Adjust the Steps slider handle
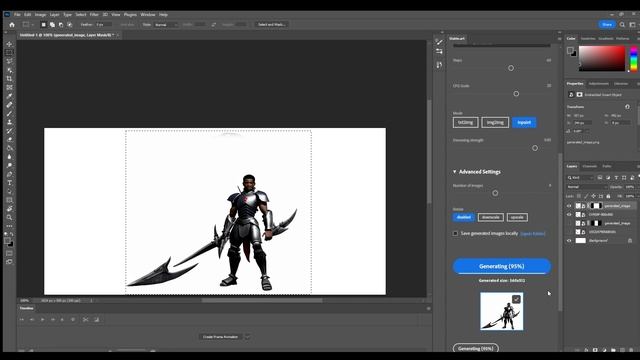Viewport: 640px width, 360px height. [x=511, y=68]
